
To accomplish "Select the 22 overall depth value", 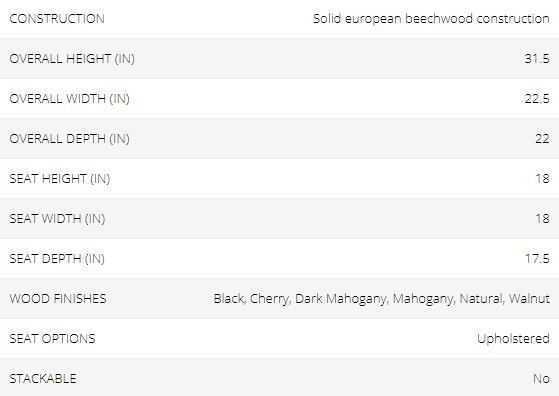I will coord(542,138).
